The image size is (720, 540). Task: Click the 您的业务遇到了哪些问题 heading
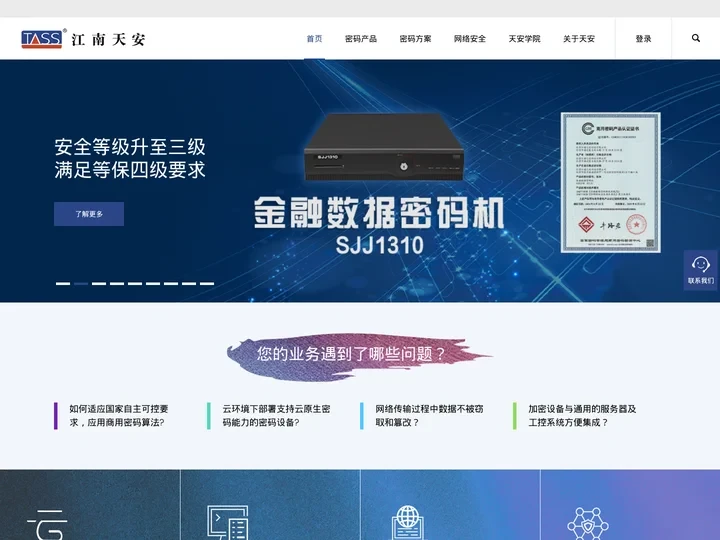[x=351, y=354]
